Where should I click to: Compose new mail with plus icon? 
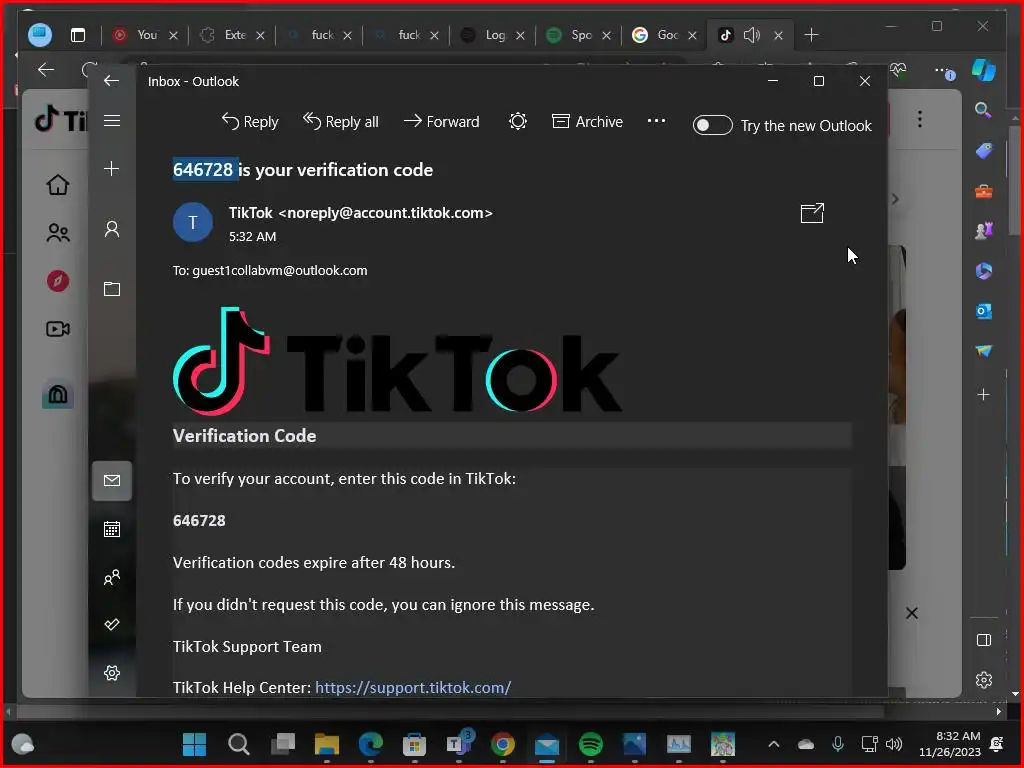112,168
